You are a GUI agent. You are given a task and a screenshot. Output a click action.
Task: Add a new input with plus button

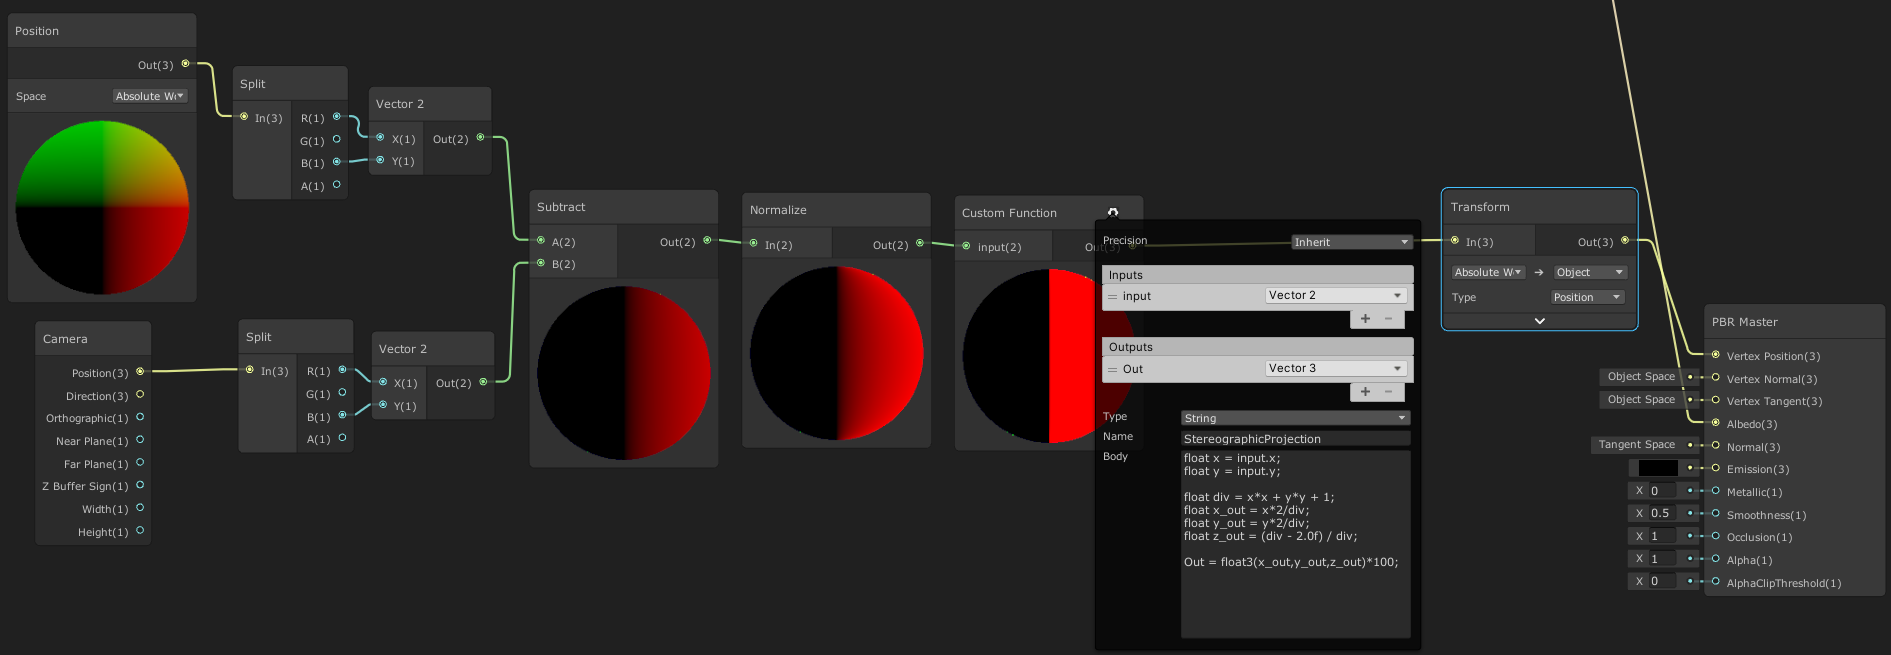[1365, 319]
